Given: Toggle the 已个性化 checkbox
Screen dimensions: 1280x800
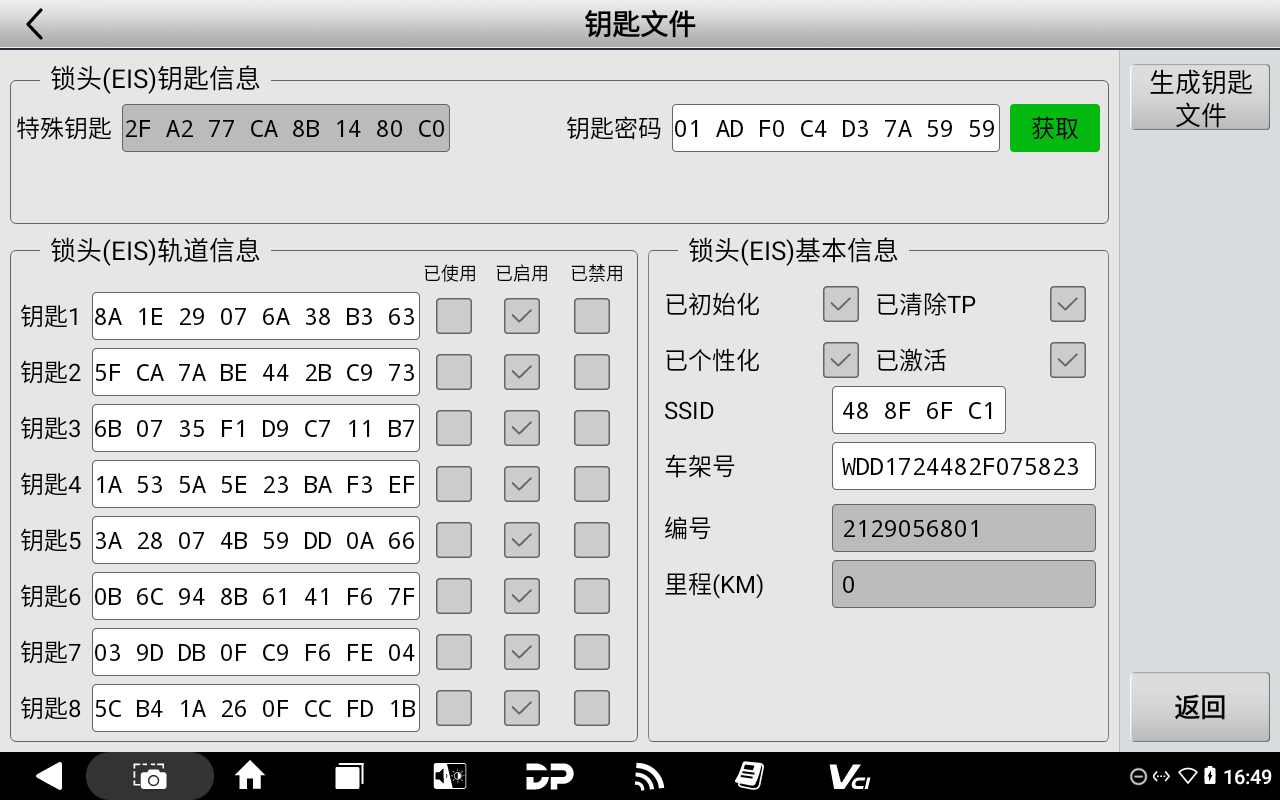Looking at the screenshot, I should (x=841, y=360).
